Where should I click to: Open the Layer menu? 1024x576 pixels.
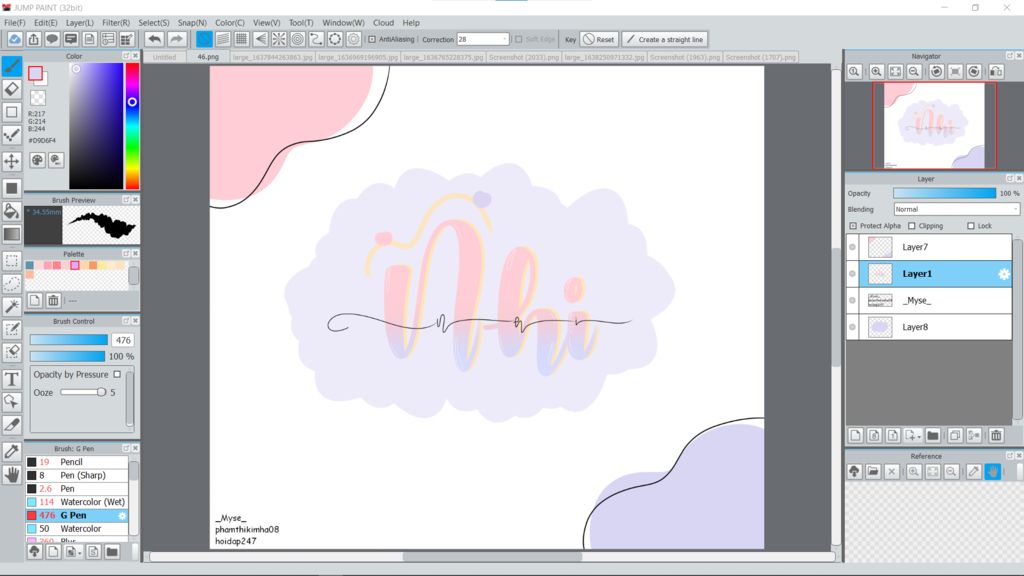[x=80, y=23]
